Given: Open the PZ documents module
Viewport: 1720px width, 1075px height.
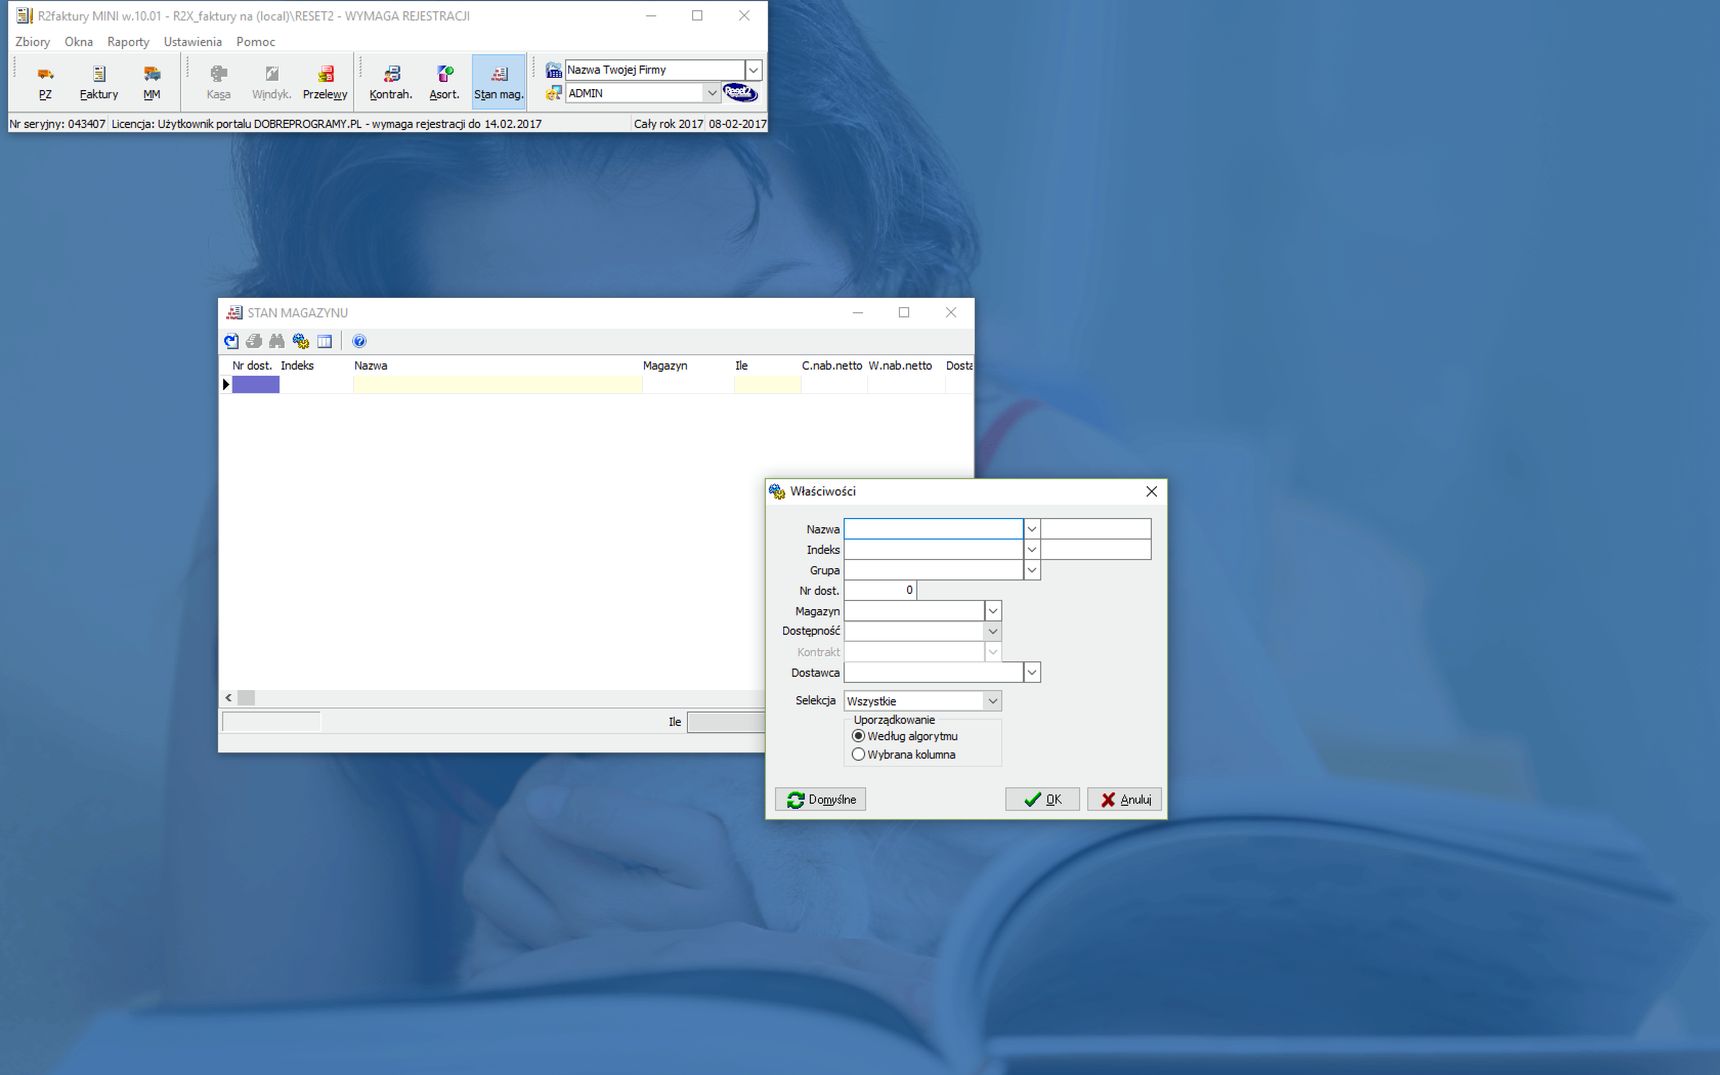Looking at the screenshot, I should (45, 81).
